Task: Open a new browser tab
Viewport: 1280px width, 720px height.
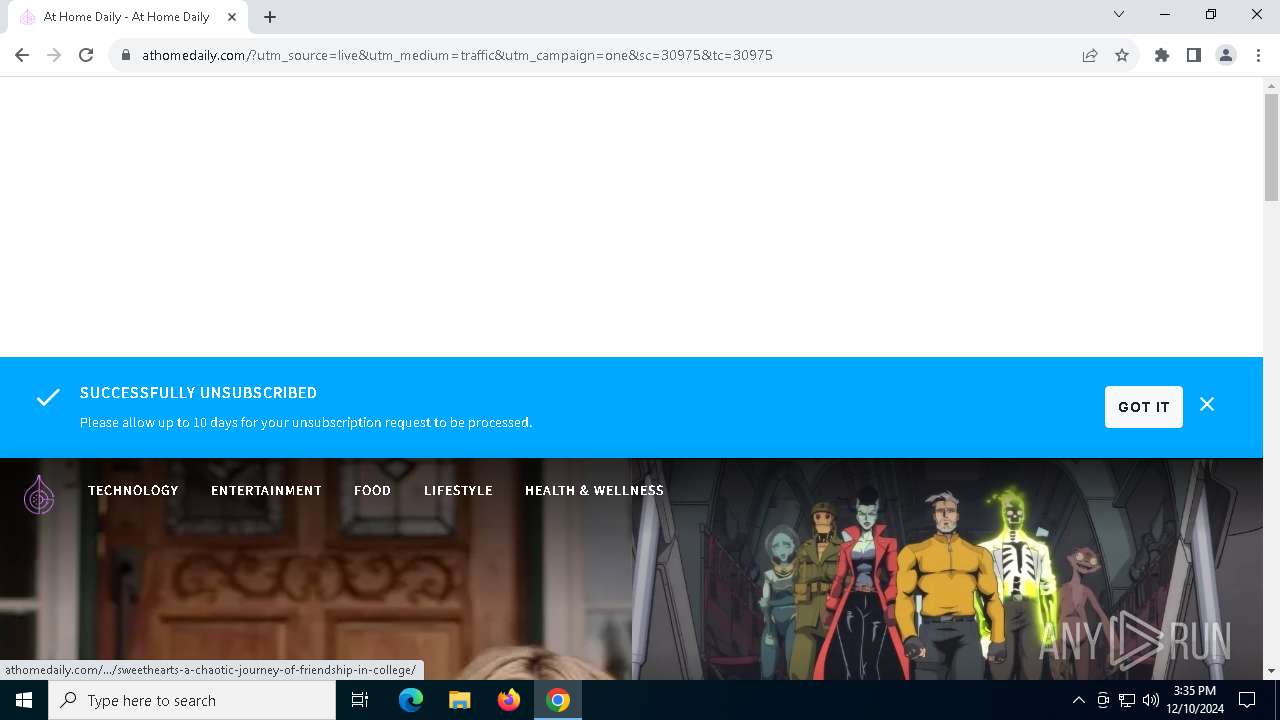Action: pos(270,17)
